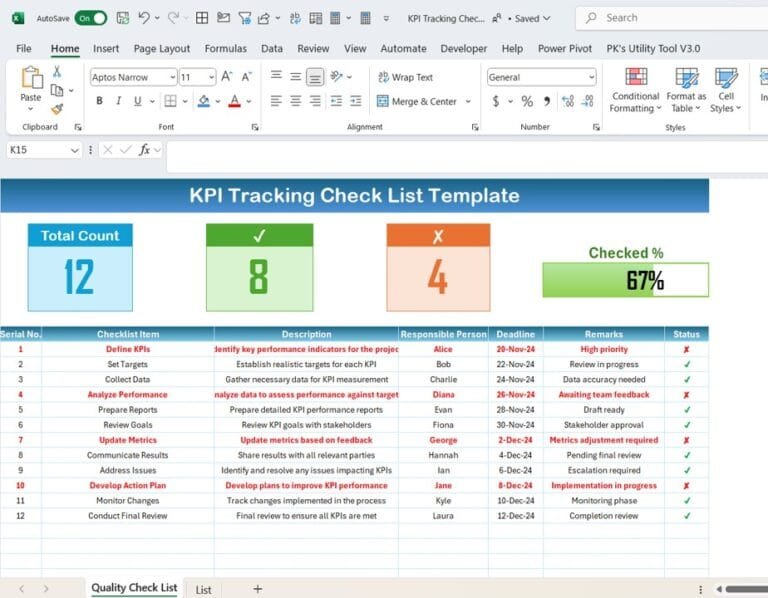Click the Orientation text angle icon
The height and width of the screenshot is (598, 768).
coord(336,76)
